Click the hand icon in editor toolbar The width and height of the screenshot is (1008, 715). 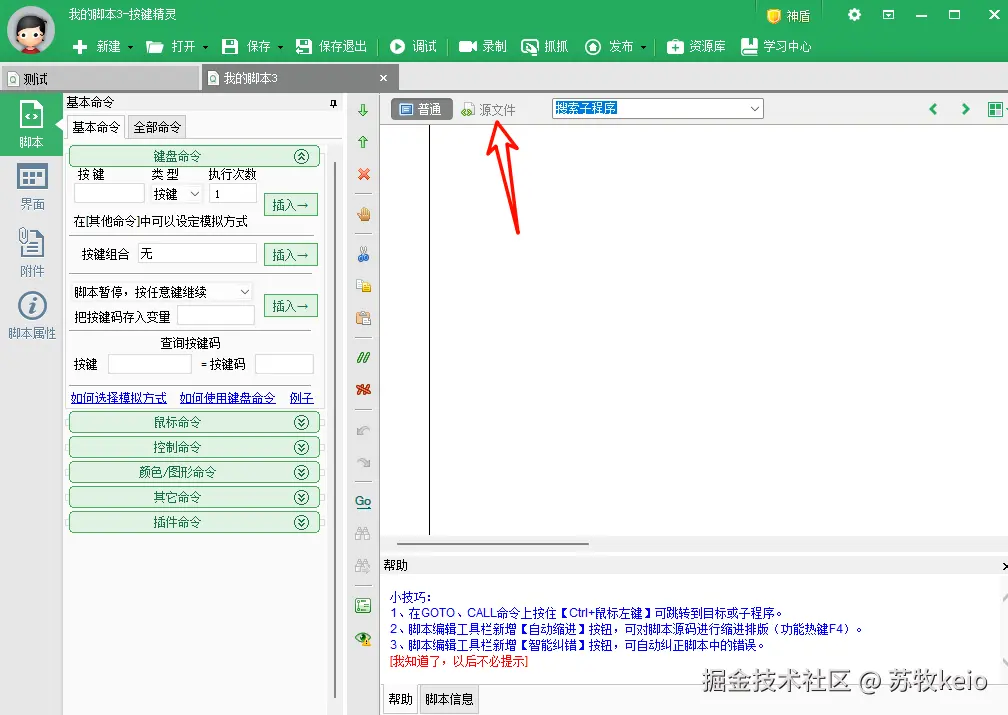pos(363,214)
